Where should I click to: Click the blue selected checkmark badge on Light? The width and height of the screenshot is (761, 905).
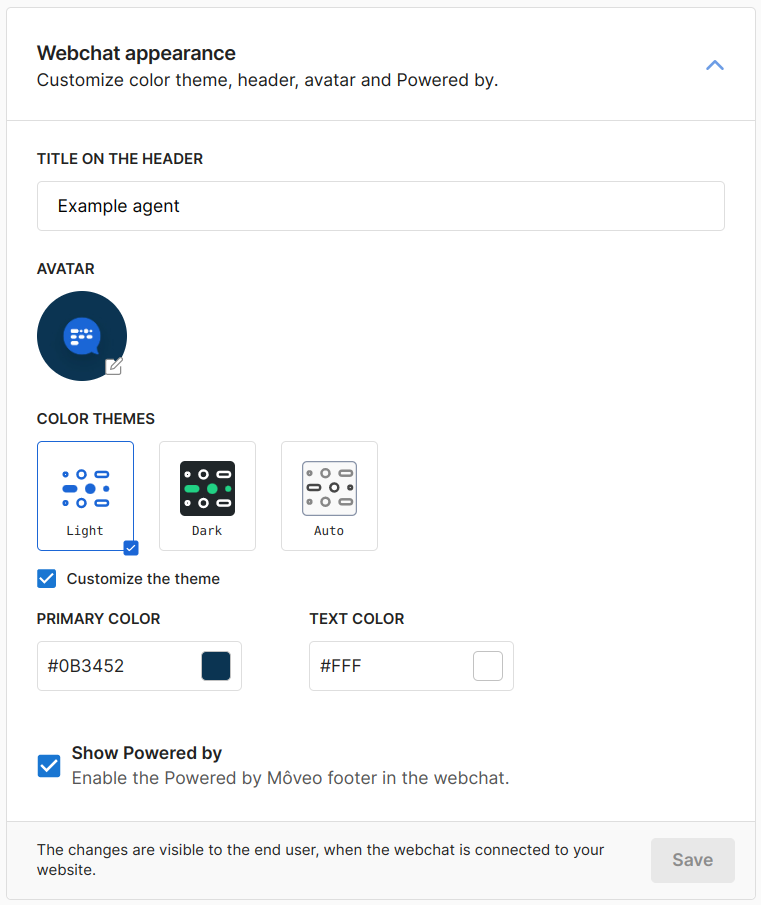130,547
